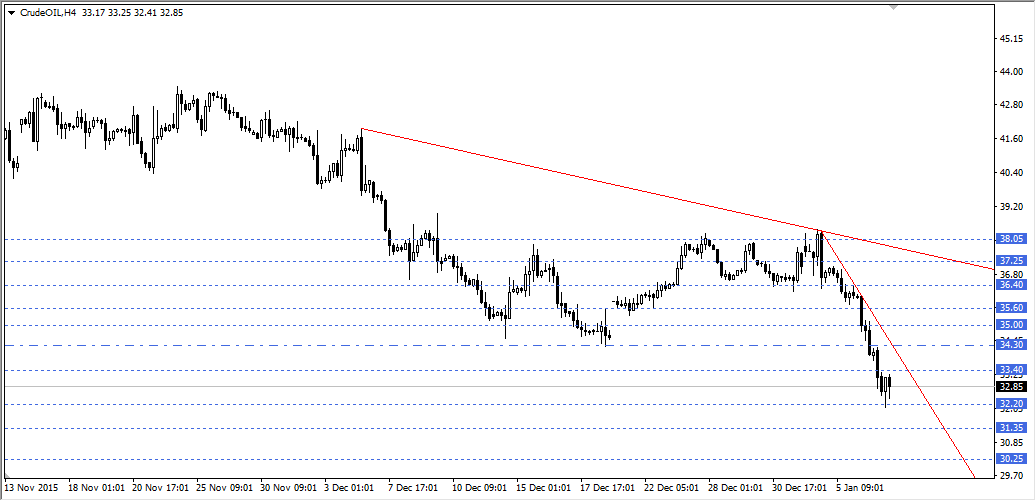This screenshot has height=501, width=1036.
Task: Select the 33.40 price level label
Action: tap(1011, 370)
